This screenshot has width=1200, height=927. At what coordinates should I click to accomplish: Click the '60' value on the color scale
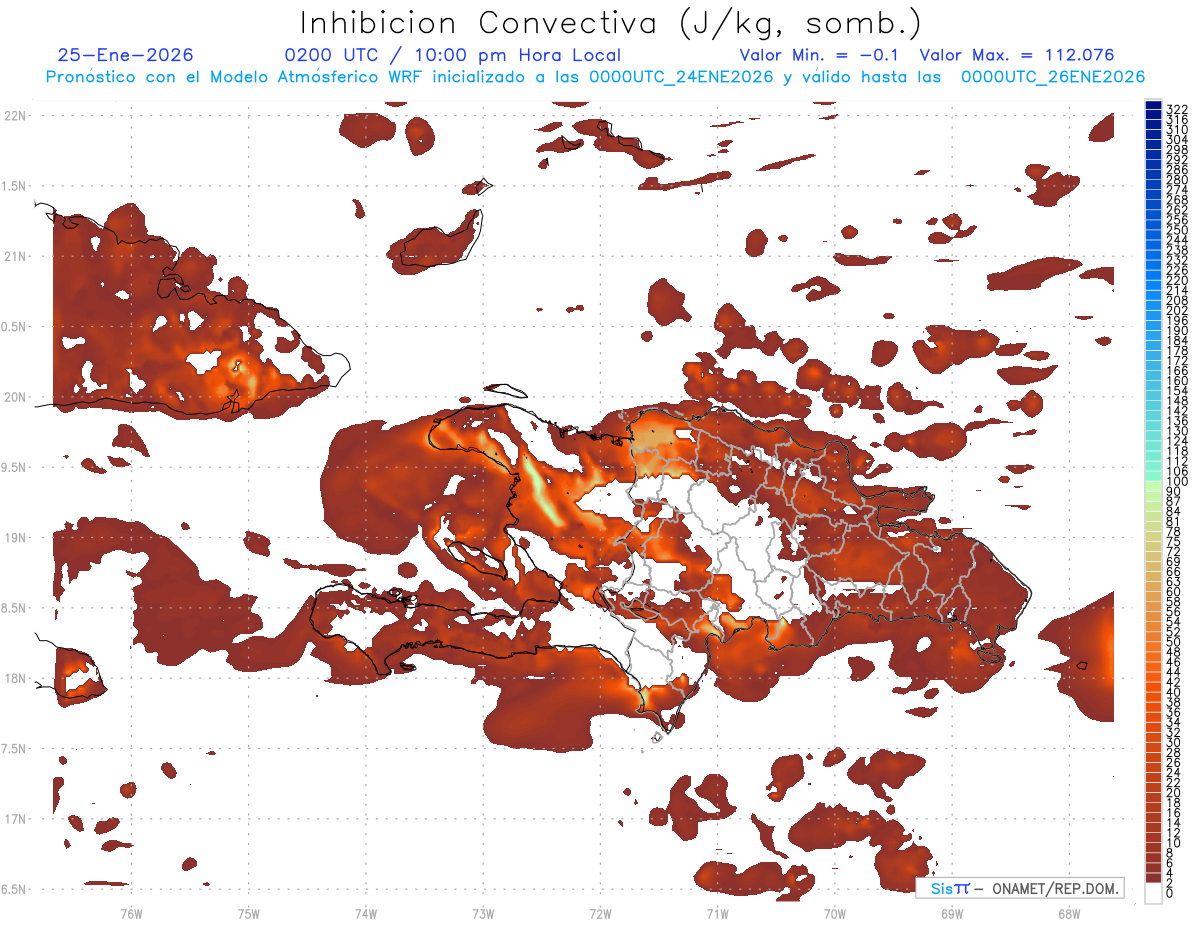pos(1173,591)
